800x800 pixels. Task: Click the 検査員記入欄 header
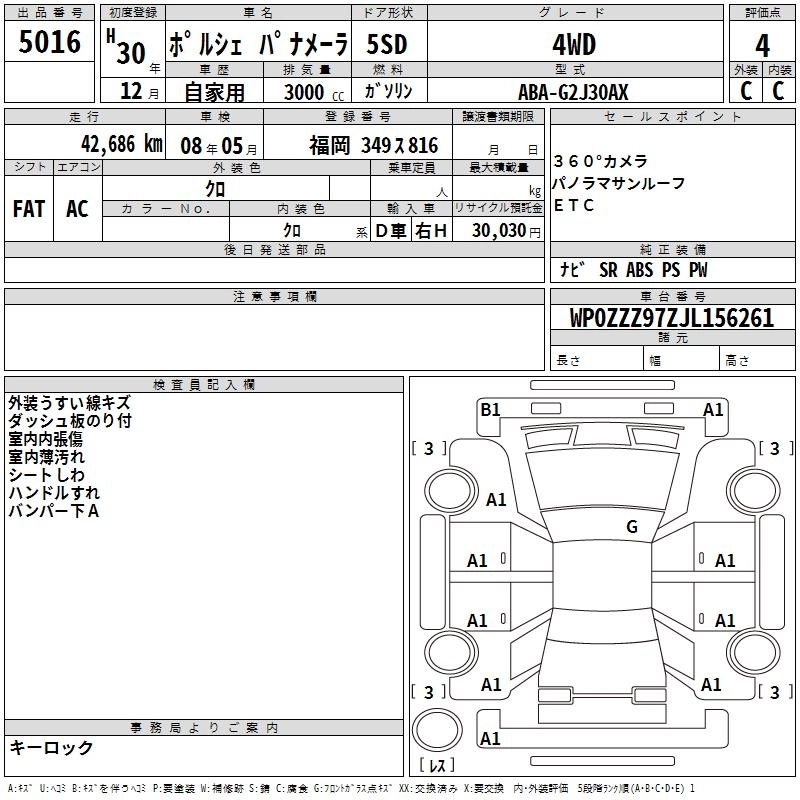pos(204,385)
